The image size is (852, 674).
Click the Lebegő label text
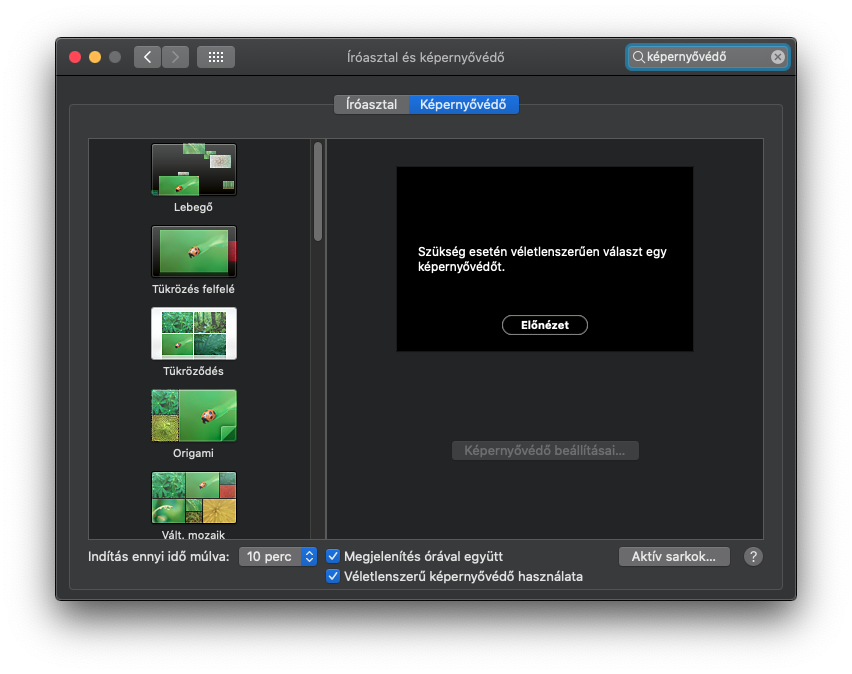pyautogui.click(x=193, y=207)
